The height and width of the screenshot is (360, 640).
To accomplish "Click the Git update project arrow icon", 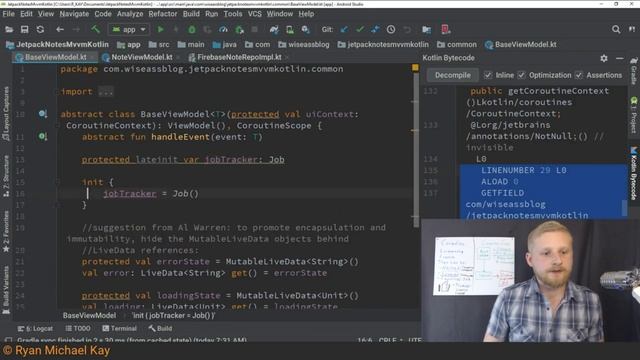I will [344, 29].
